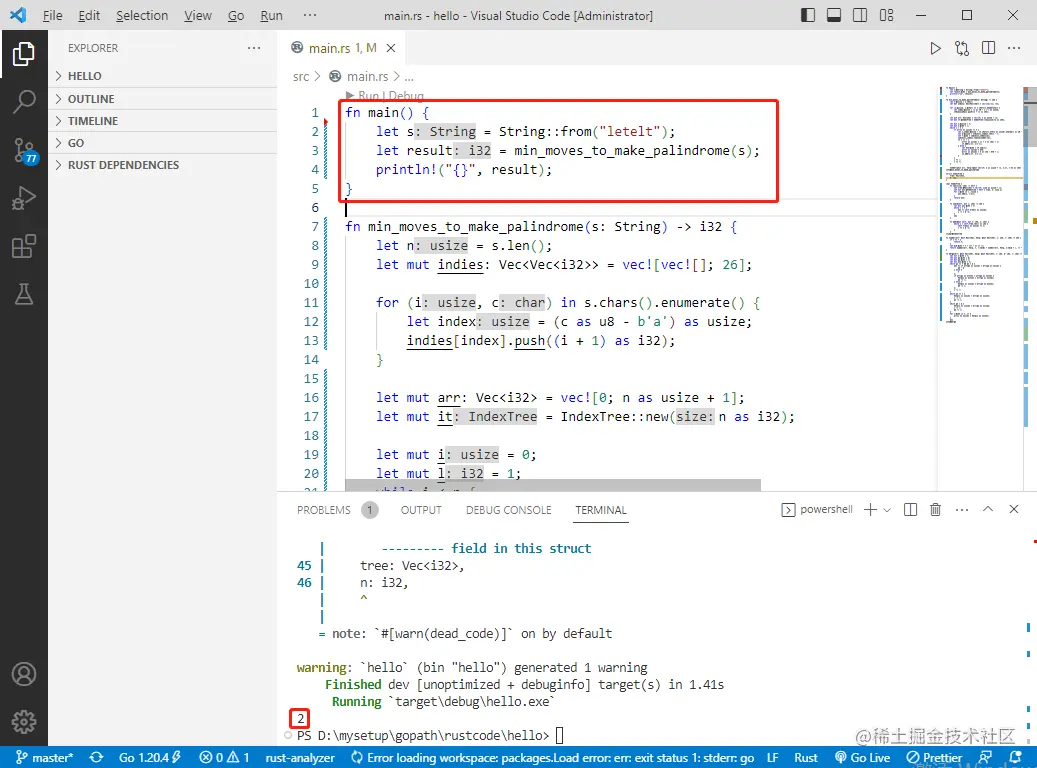Maximize the panel with chevron up
Screen dimensions: 1037x768
pos(987,509)
